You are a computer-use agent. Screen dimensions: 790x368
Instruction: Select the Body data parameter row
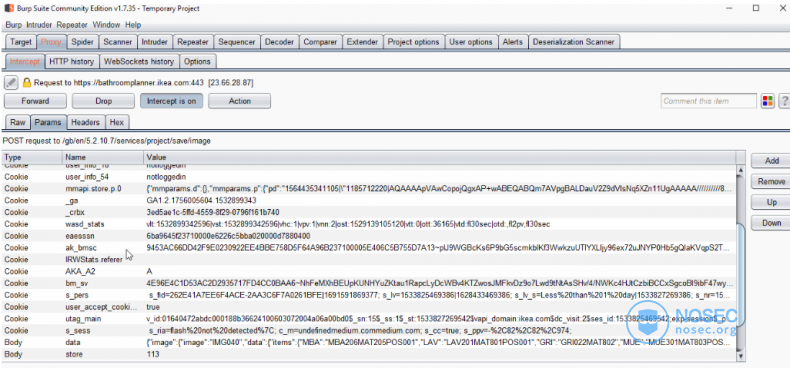[x=368, y=342]
